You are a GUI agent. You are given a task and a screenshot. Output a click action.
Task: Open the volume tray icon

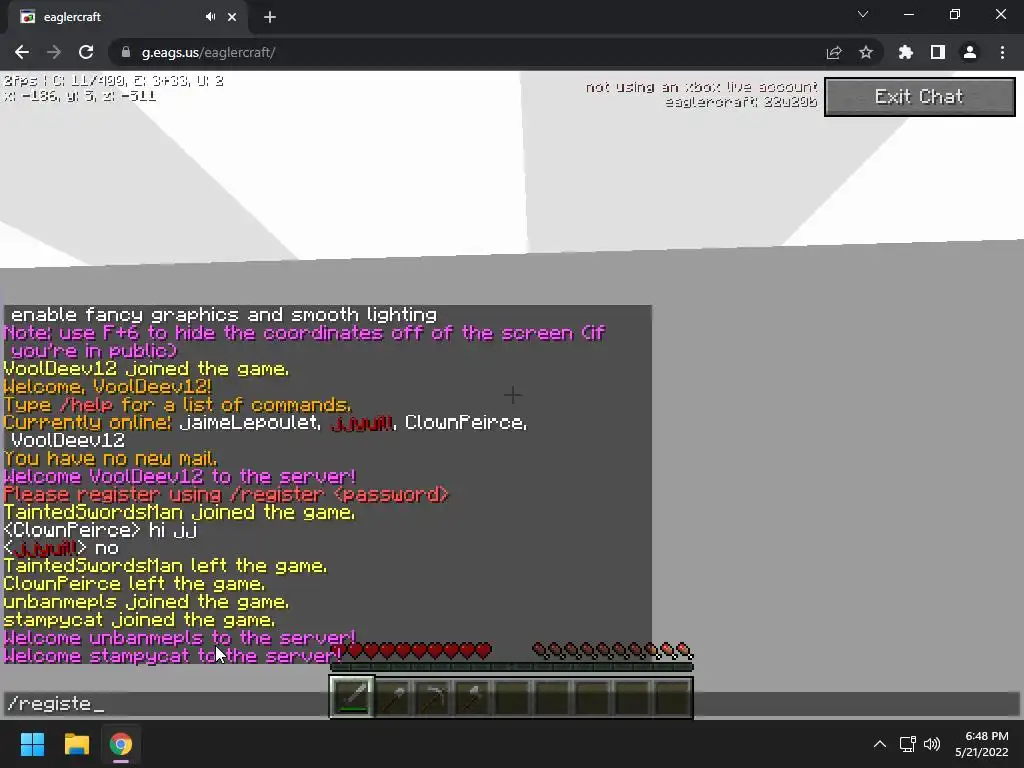click(x=932, y=744)
